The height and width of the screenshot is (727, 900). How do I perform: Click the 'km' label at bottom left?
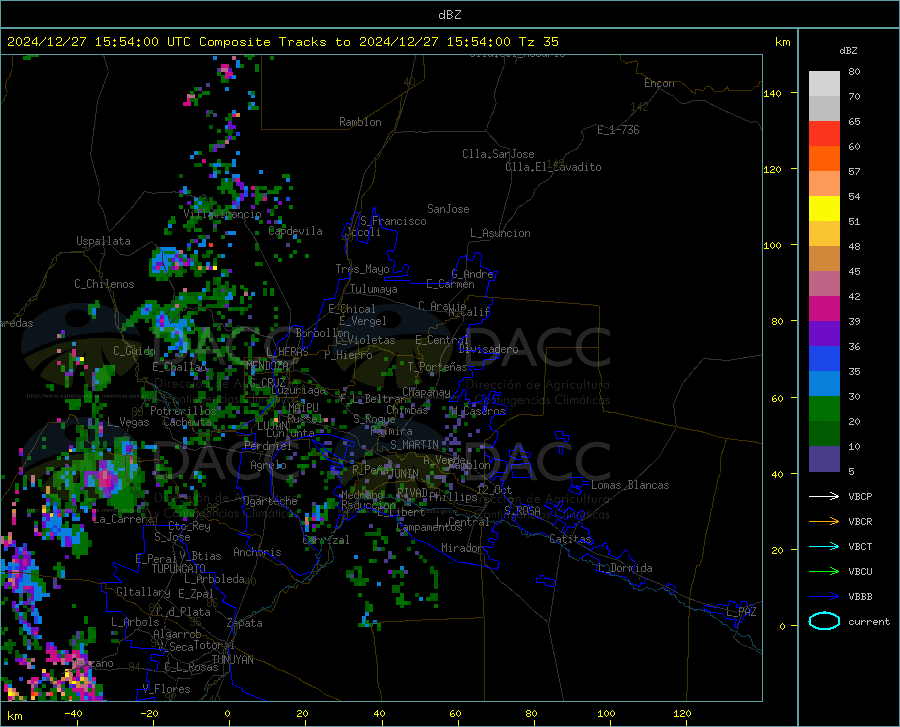14,716
